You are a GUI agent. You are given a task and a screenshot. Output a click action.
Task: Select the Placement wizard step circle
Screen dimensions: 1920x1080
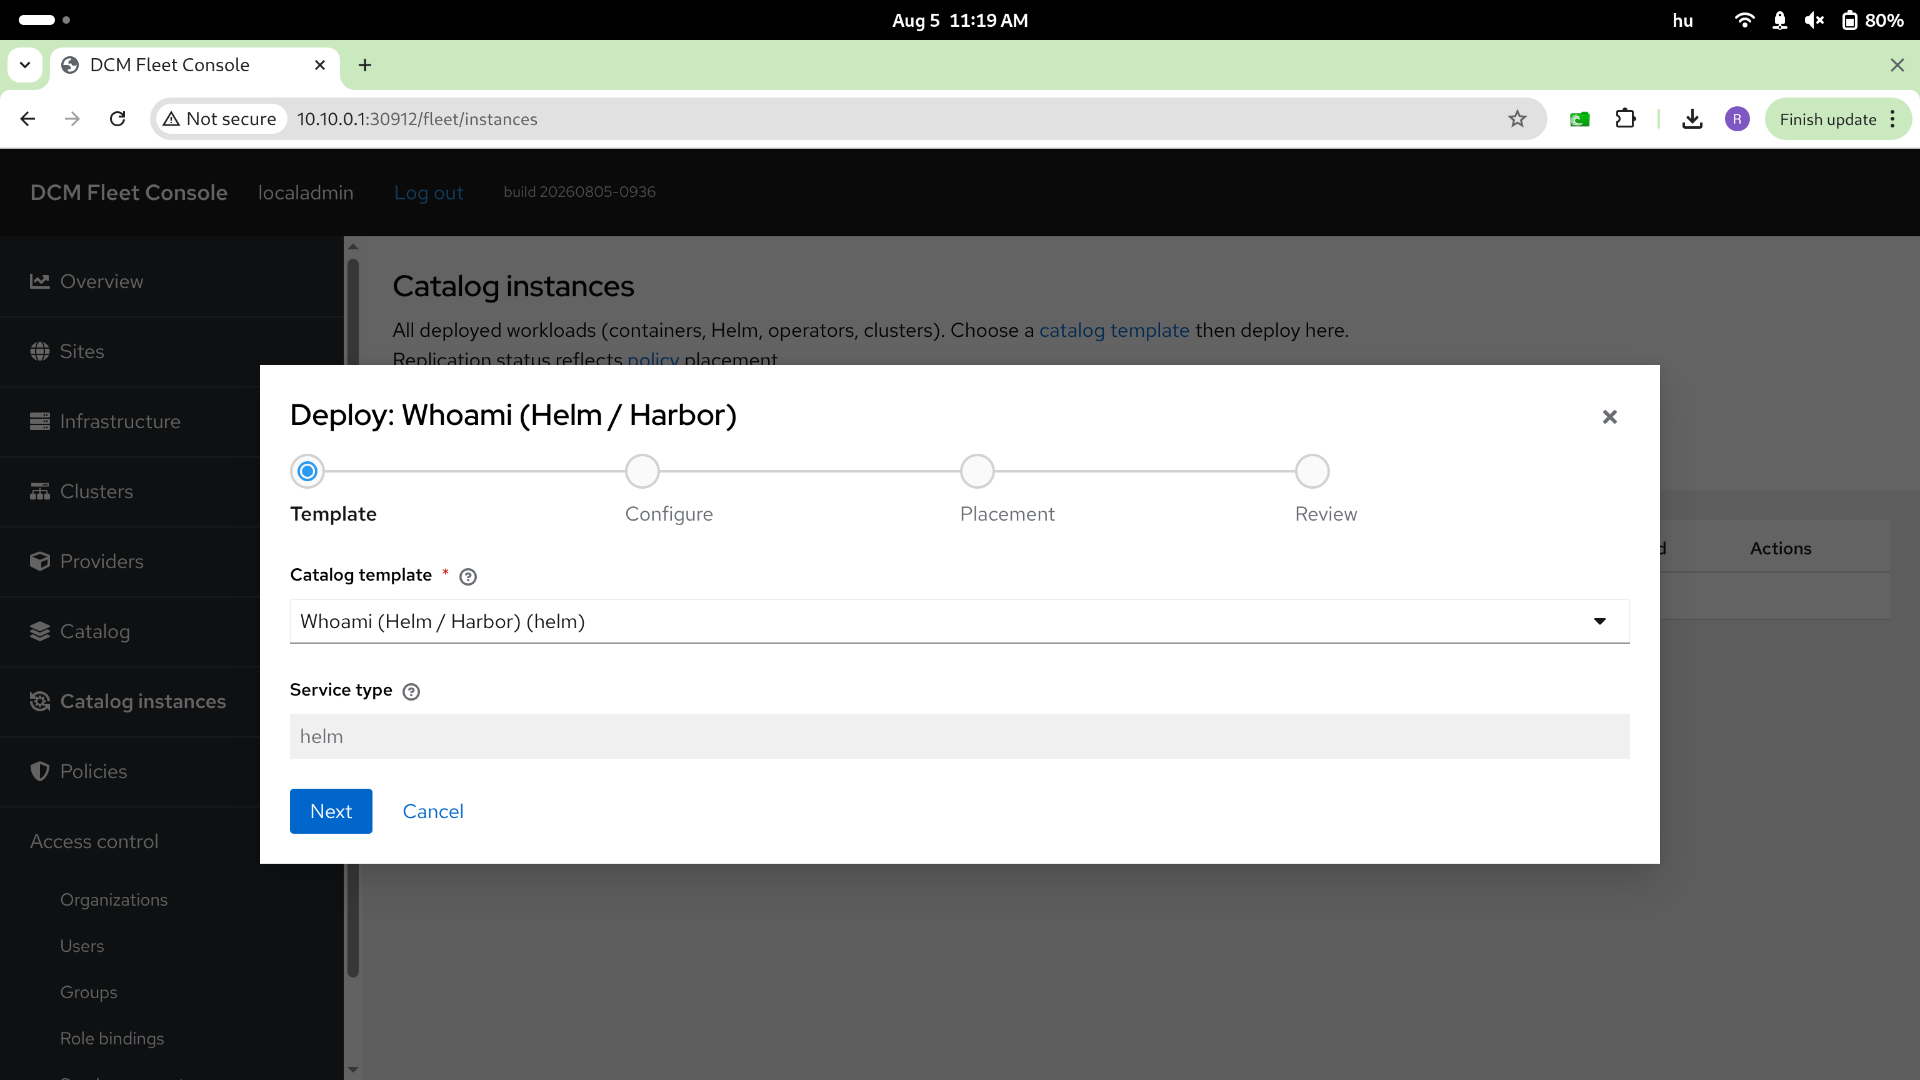coord(977,471)
